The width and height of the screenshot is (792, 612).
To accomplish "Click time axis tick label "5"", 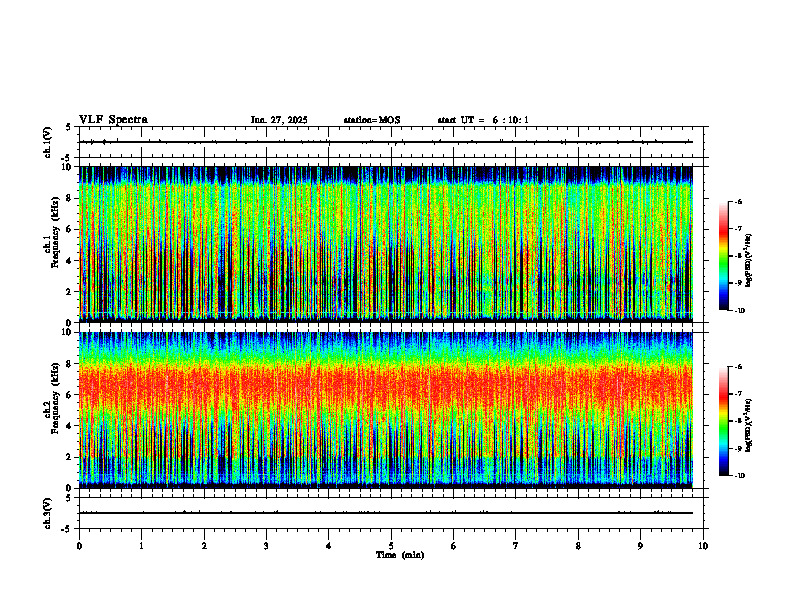I will (391, 546).
